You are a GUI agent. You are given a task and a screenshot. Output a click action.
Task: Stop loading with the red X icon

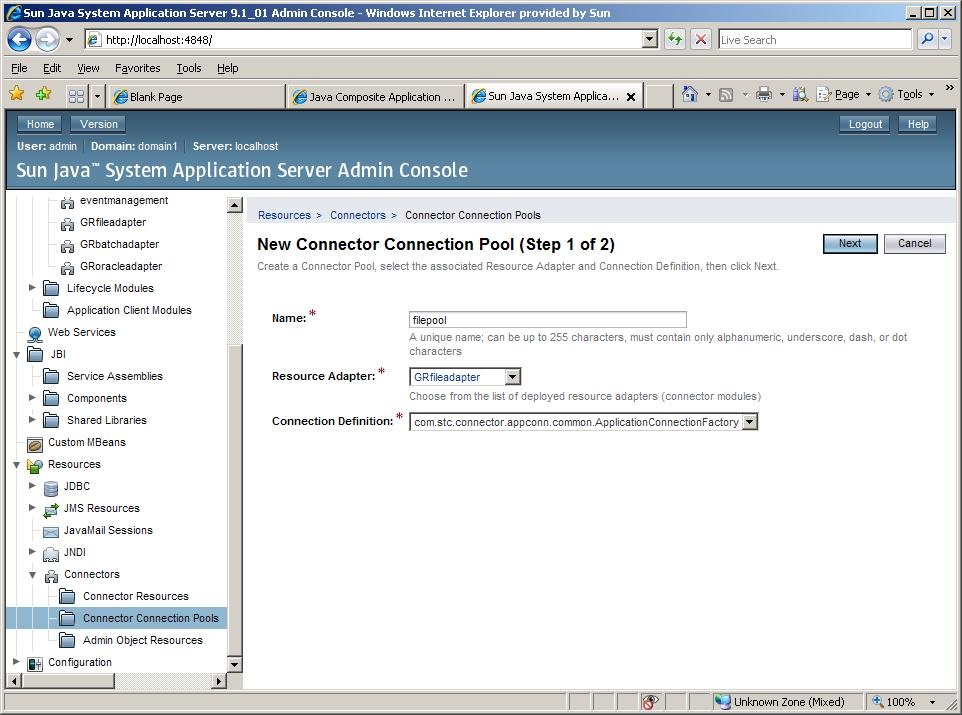click(x=701, y=40)
